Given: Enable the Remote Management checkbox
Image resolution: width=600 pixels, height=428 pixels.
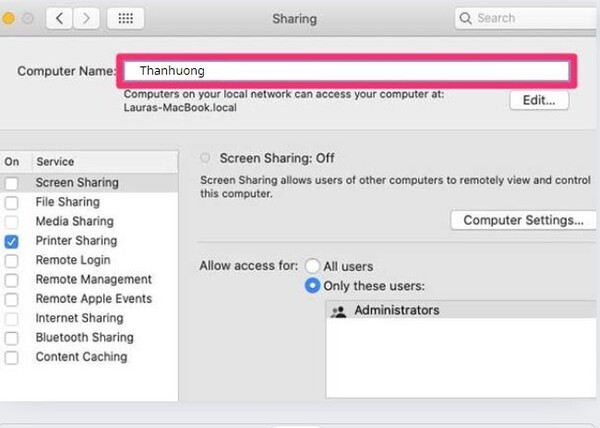Looking at the screenshot, I should [x=11, y=280].
